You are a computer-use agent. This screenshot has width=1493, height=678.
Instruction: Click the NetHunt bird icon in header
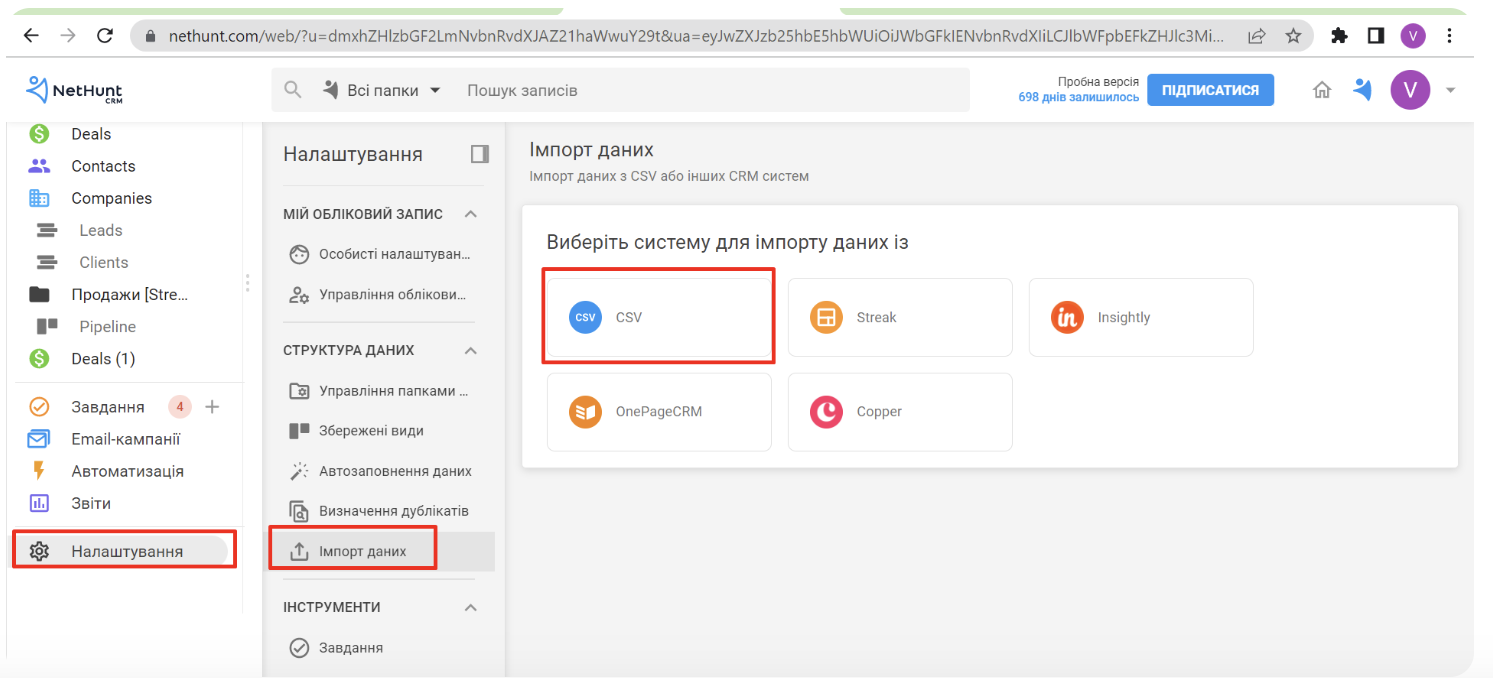pos(1362,90)
